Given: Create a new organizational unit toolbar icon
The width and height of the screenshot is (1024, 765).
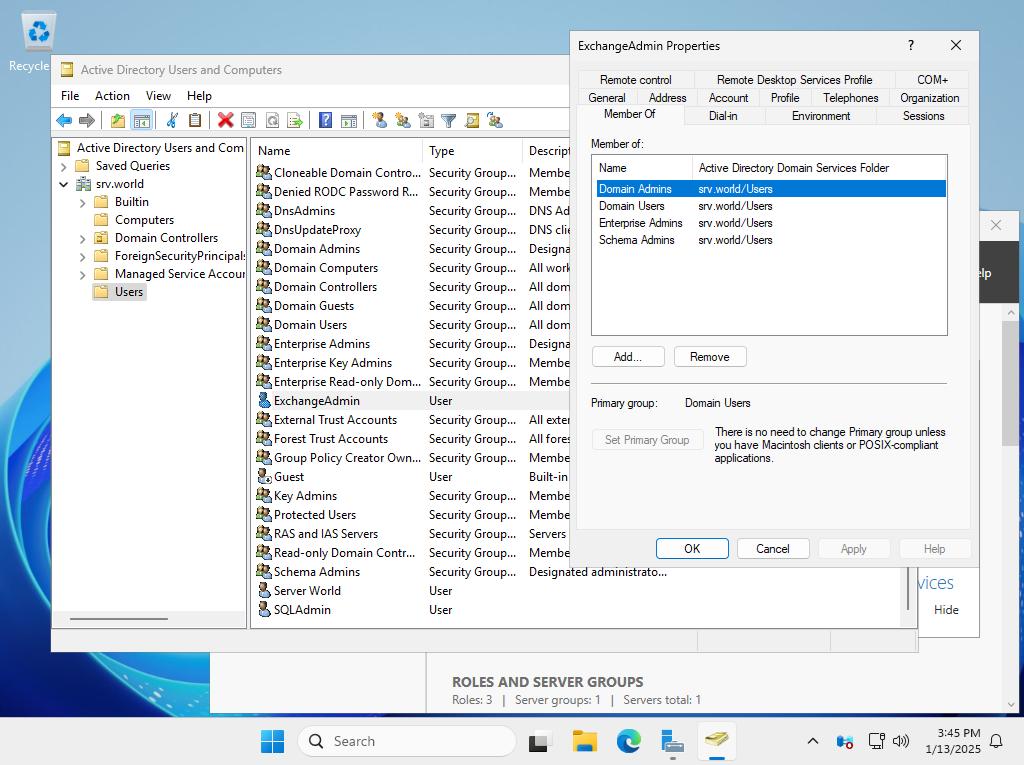Looking at the screenshot, I should (x=426, y=120).
